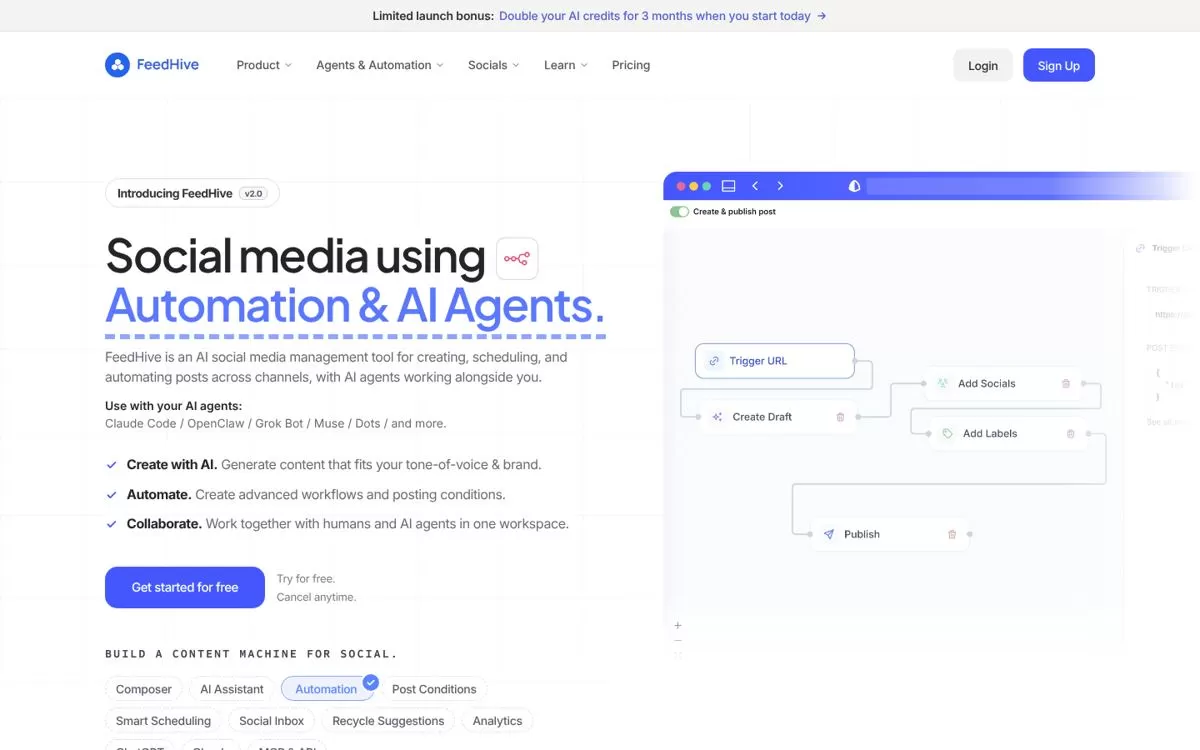Click the arrow icon in launch bonus banner
Screen dimensions: 1200x750
tap(821, 16)
